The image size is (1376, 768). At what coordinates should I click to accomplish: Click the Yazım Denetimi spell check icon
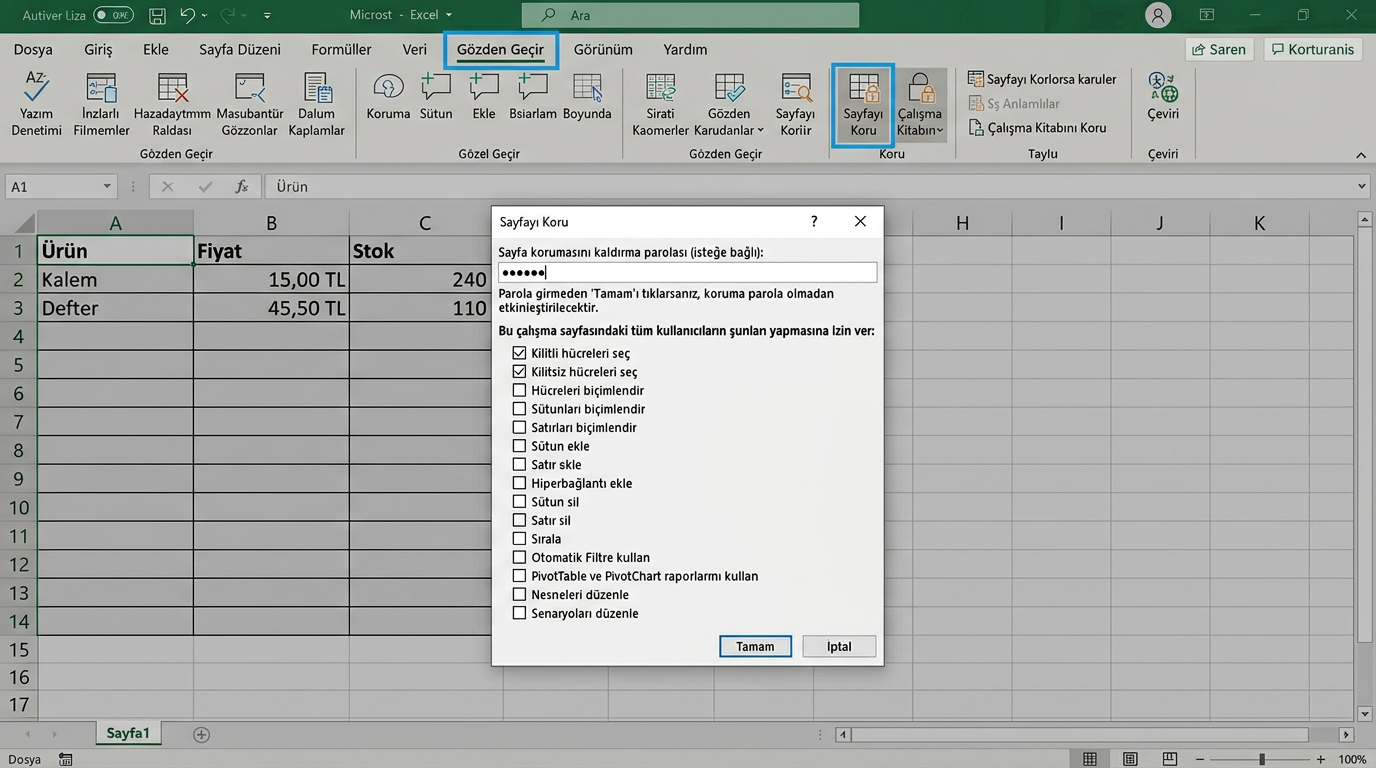tap(37, 88)
